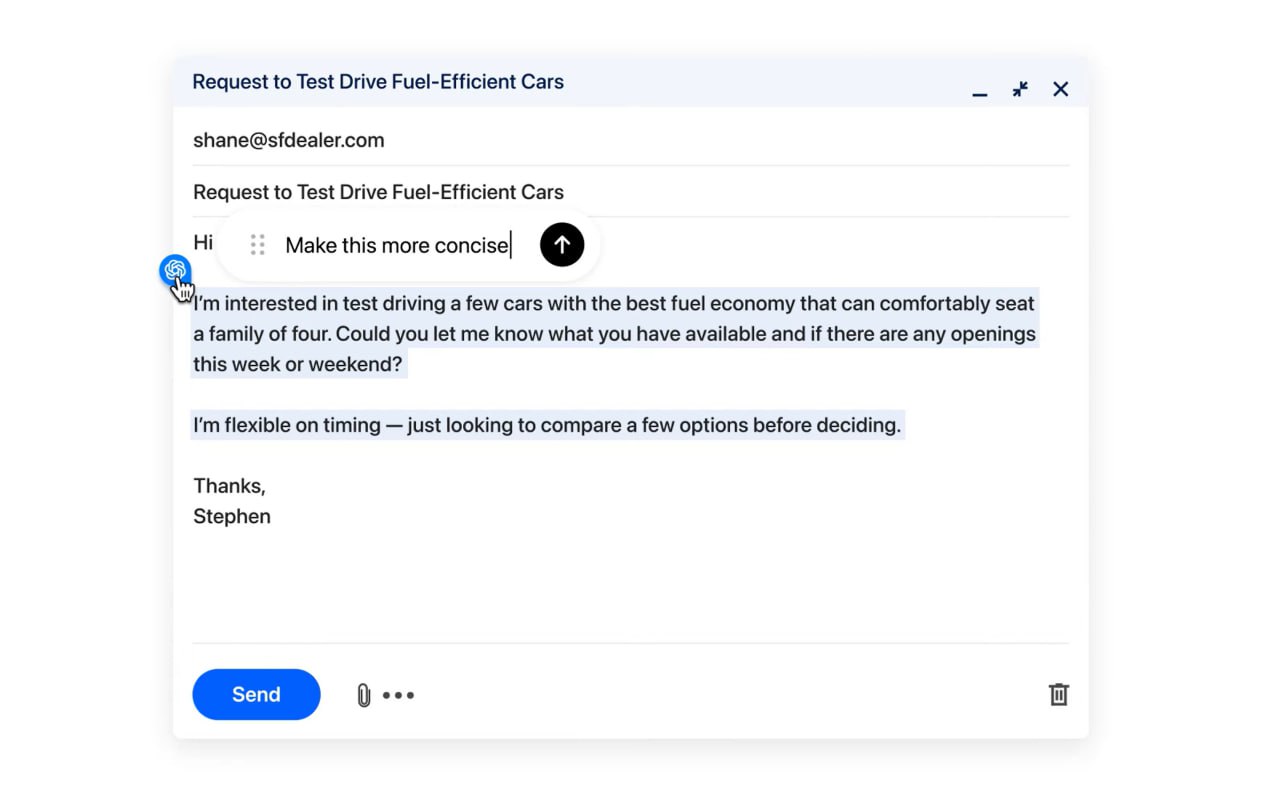
Task: Discard the draft with the trash icon
Action: click(1058, 695)
